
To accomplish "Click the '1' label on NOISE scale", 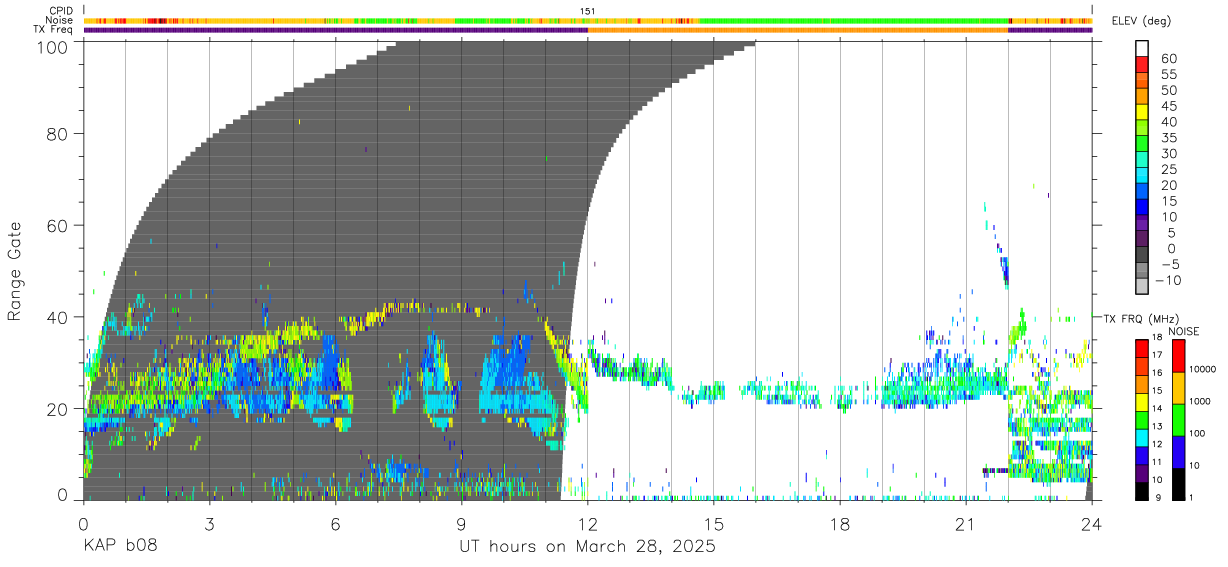I will [1192, 496].
